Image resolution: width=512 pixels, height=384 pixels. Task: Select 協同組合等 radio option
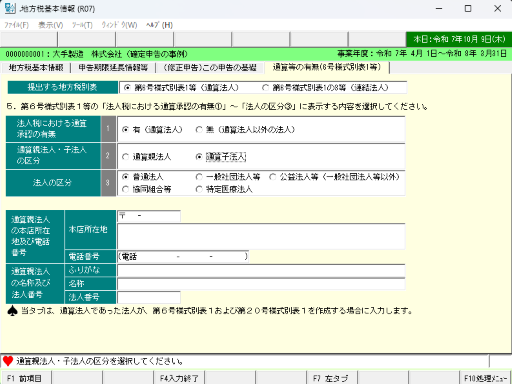point(147,189)
